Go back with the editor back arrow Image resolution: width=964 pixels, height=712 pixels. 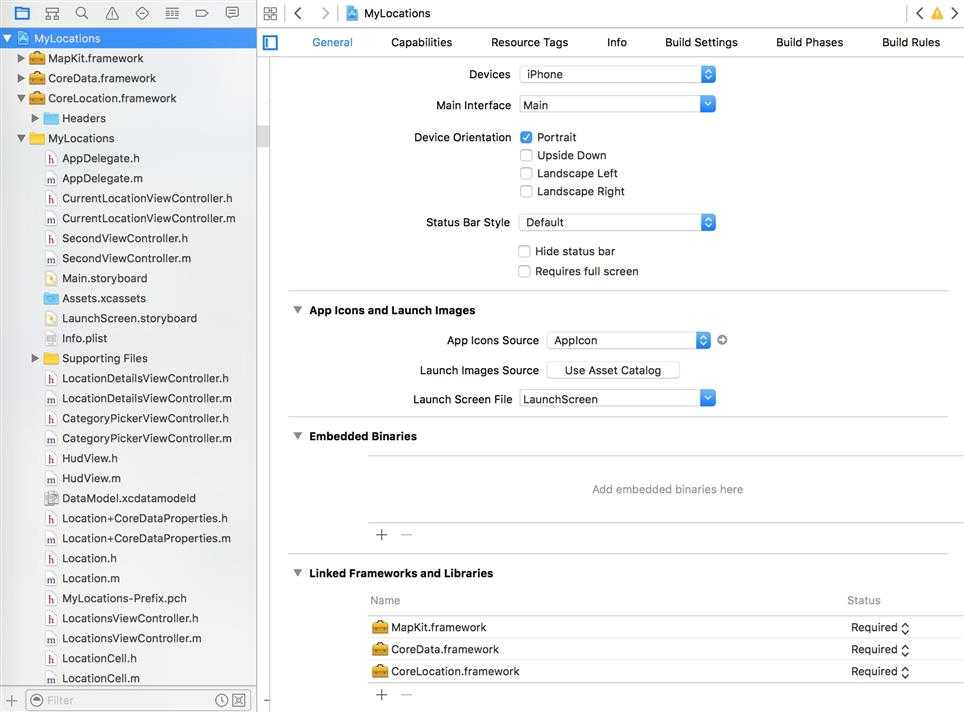tap(298, 14)
